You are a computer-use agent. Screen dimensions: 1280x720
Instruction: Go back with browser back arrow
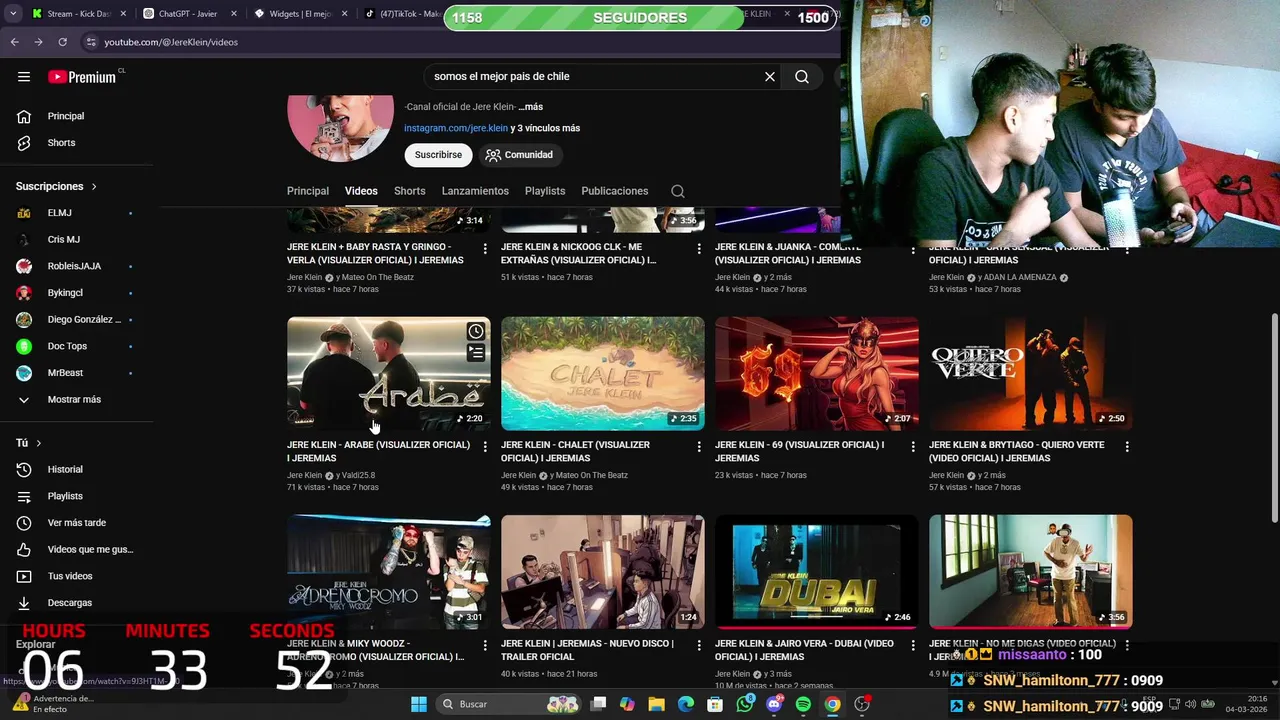pyautogui.click(x=14, y=42)
